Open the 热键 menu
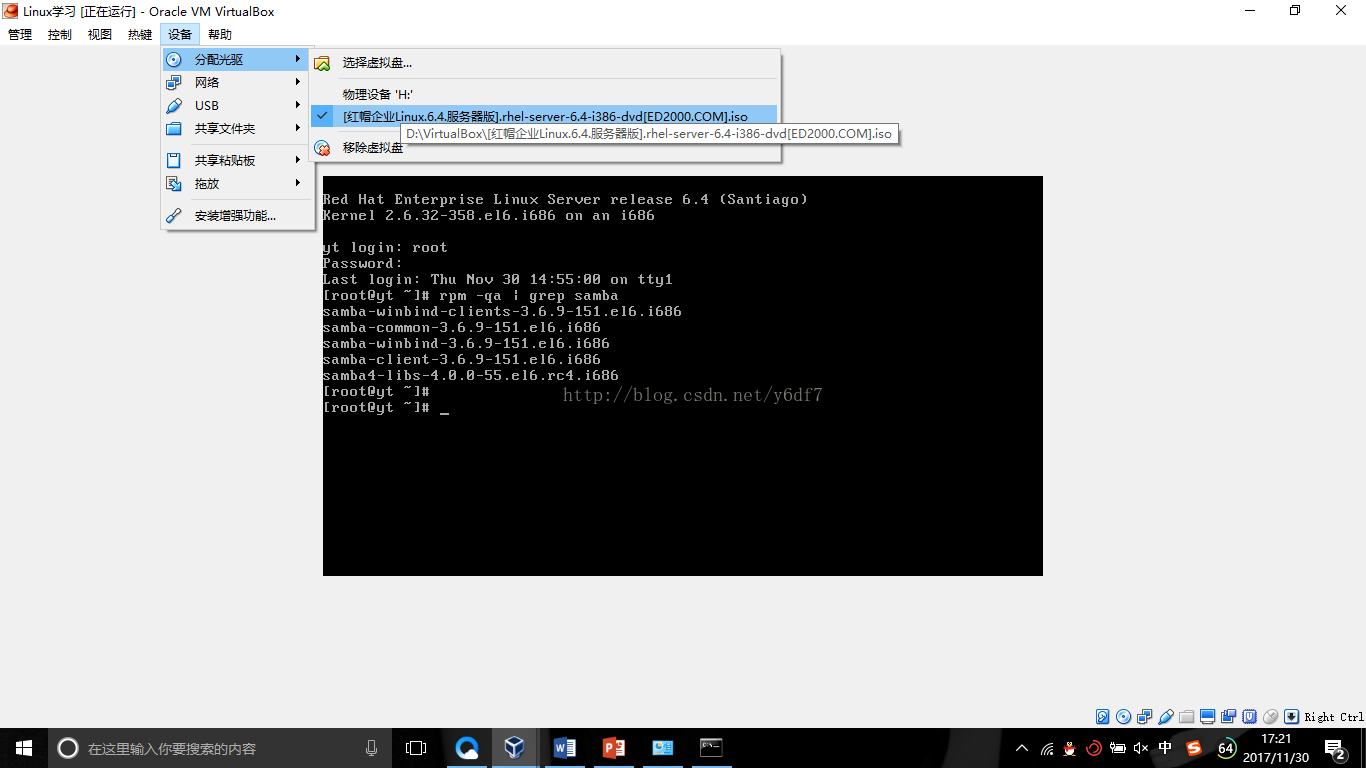 click(140, 35)
